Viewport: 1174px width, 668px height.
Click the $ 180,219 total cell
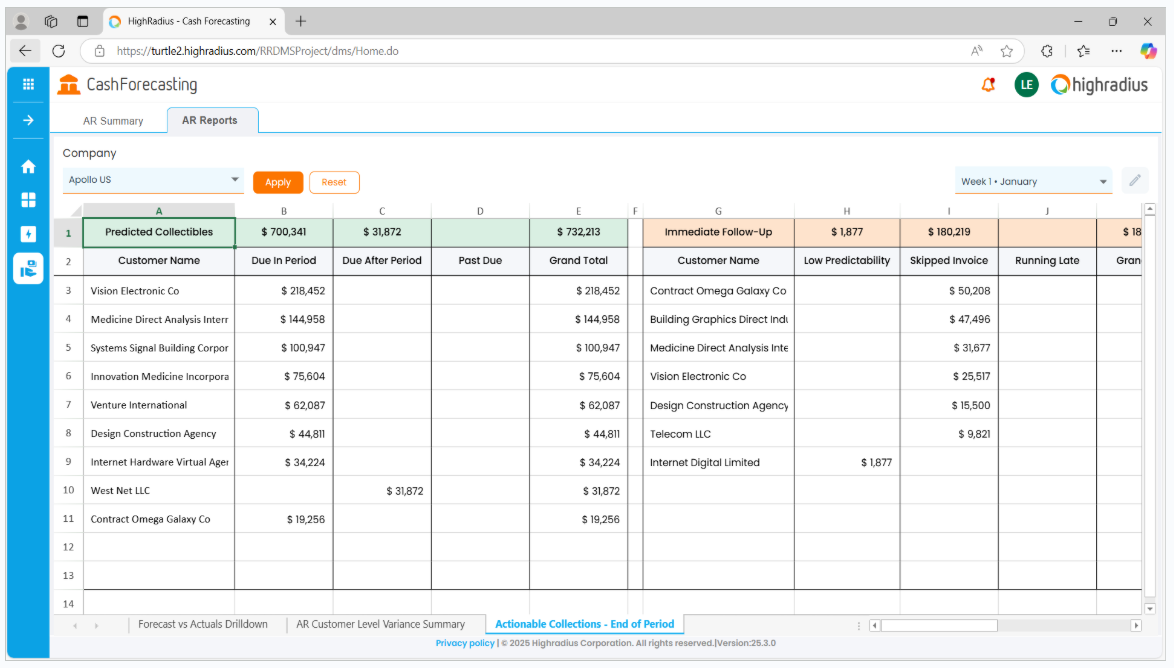[x=949, y=232]
